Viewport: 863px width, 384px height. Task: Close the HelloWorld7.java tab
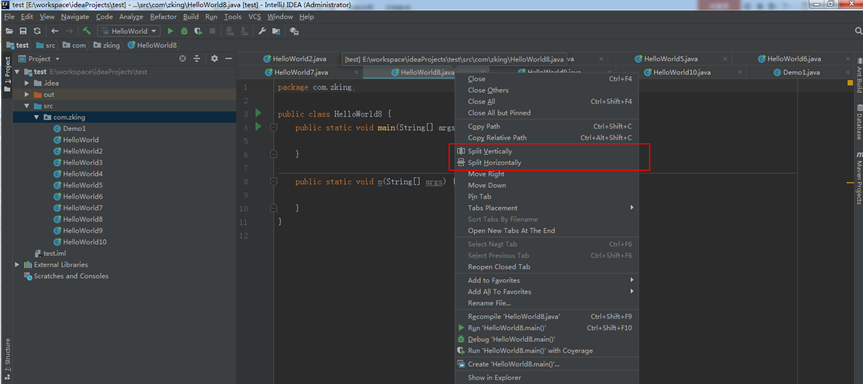tap(357, 72)
